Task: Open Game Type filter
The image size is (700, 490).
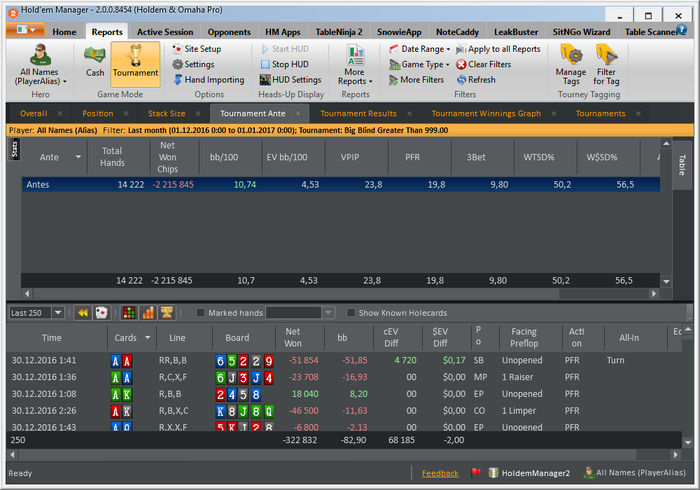Action: 419,64
